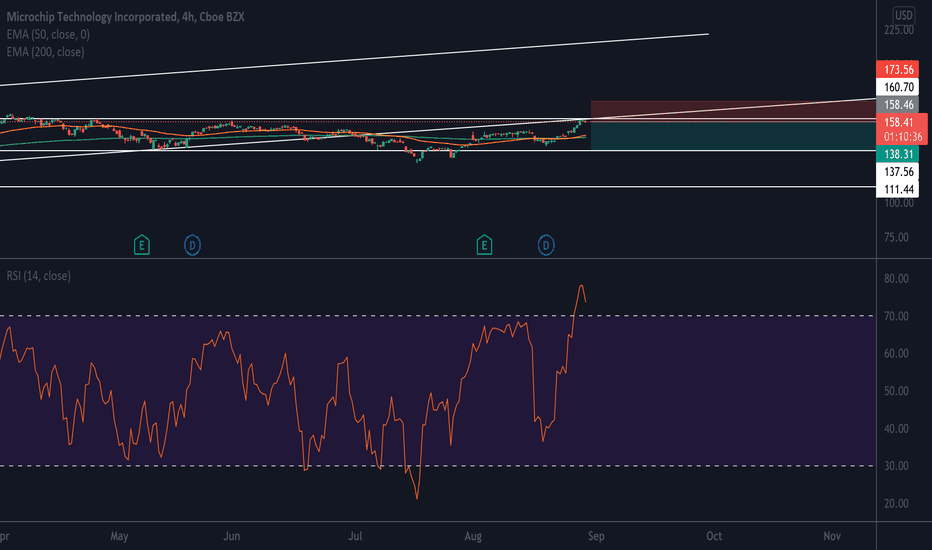The width and height of the screenshot is (932, 550).
Task: Open the May earnings marker E
Action: tap(141, 244)
